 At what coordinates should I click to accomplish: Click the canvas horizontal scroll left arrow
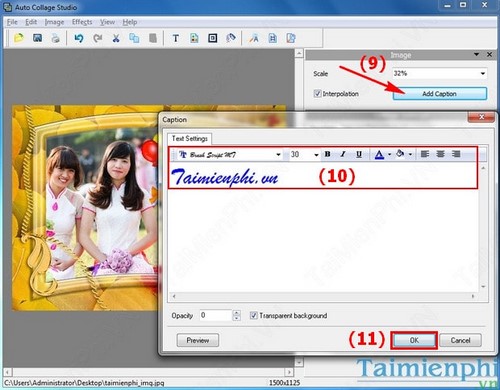[x=7, y=372]
